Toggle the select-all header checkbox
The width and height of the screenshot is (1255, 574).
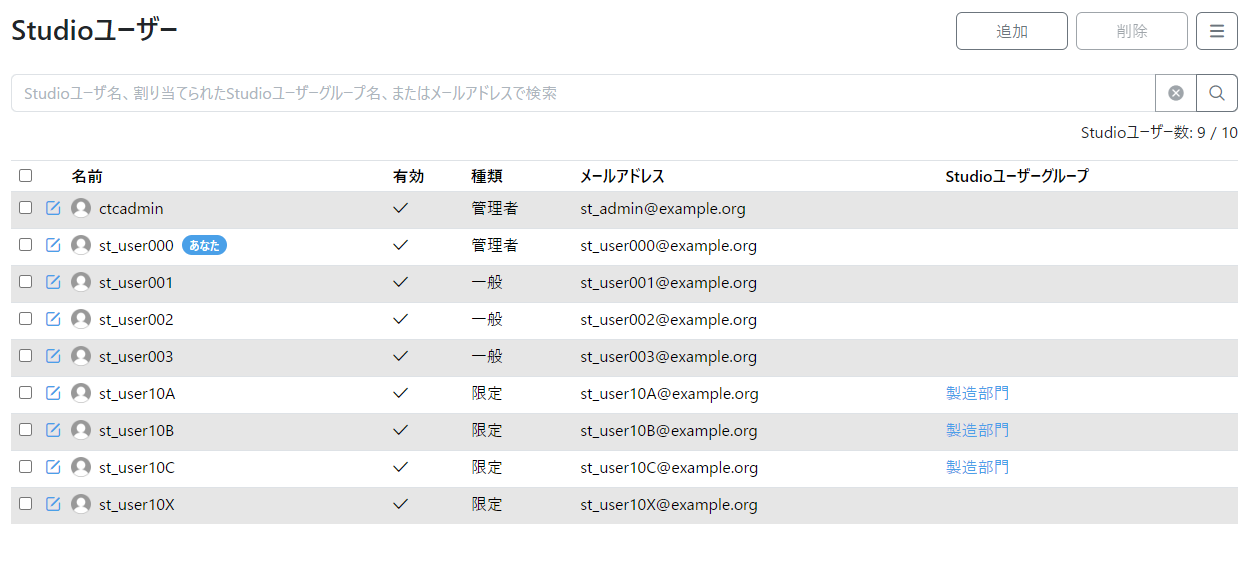(x=25, y=175)
